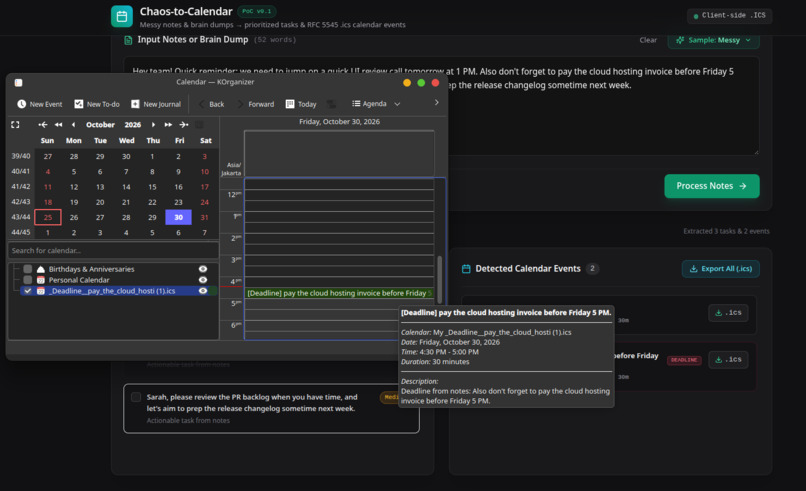The width and height of the screenshot is (806, 491).
Task: Click the Asia/Jakarta timezone label
Action: point(231,169)
